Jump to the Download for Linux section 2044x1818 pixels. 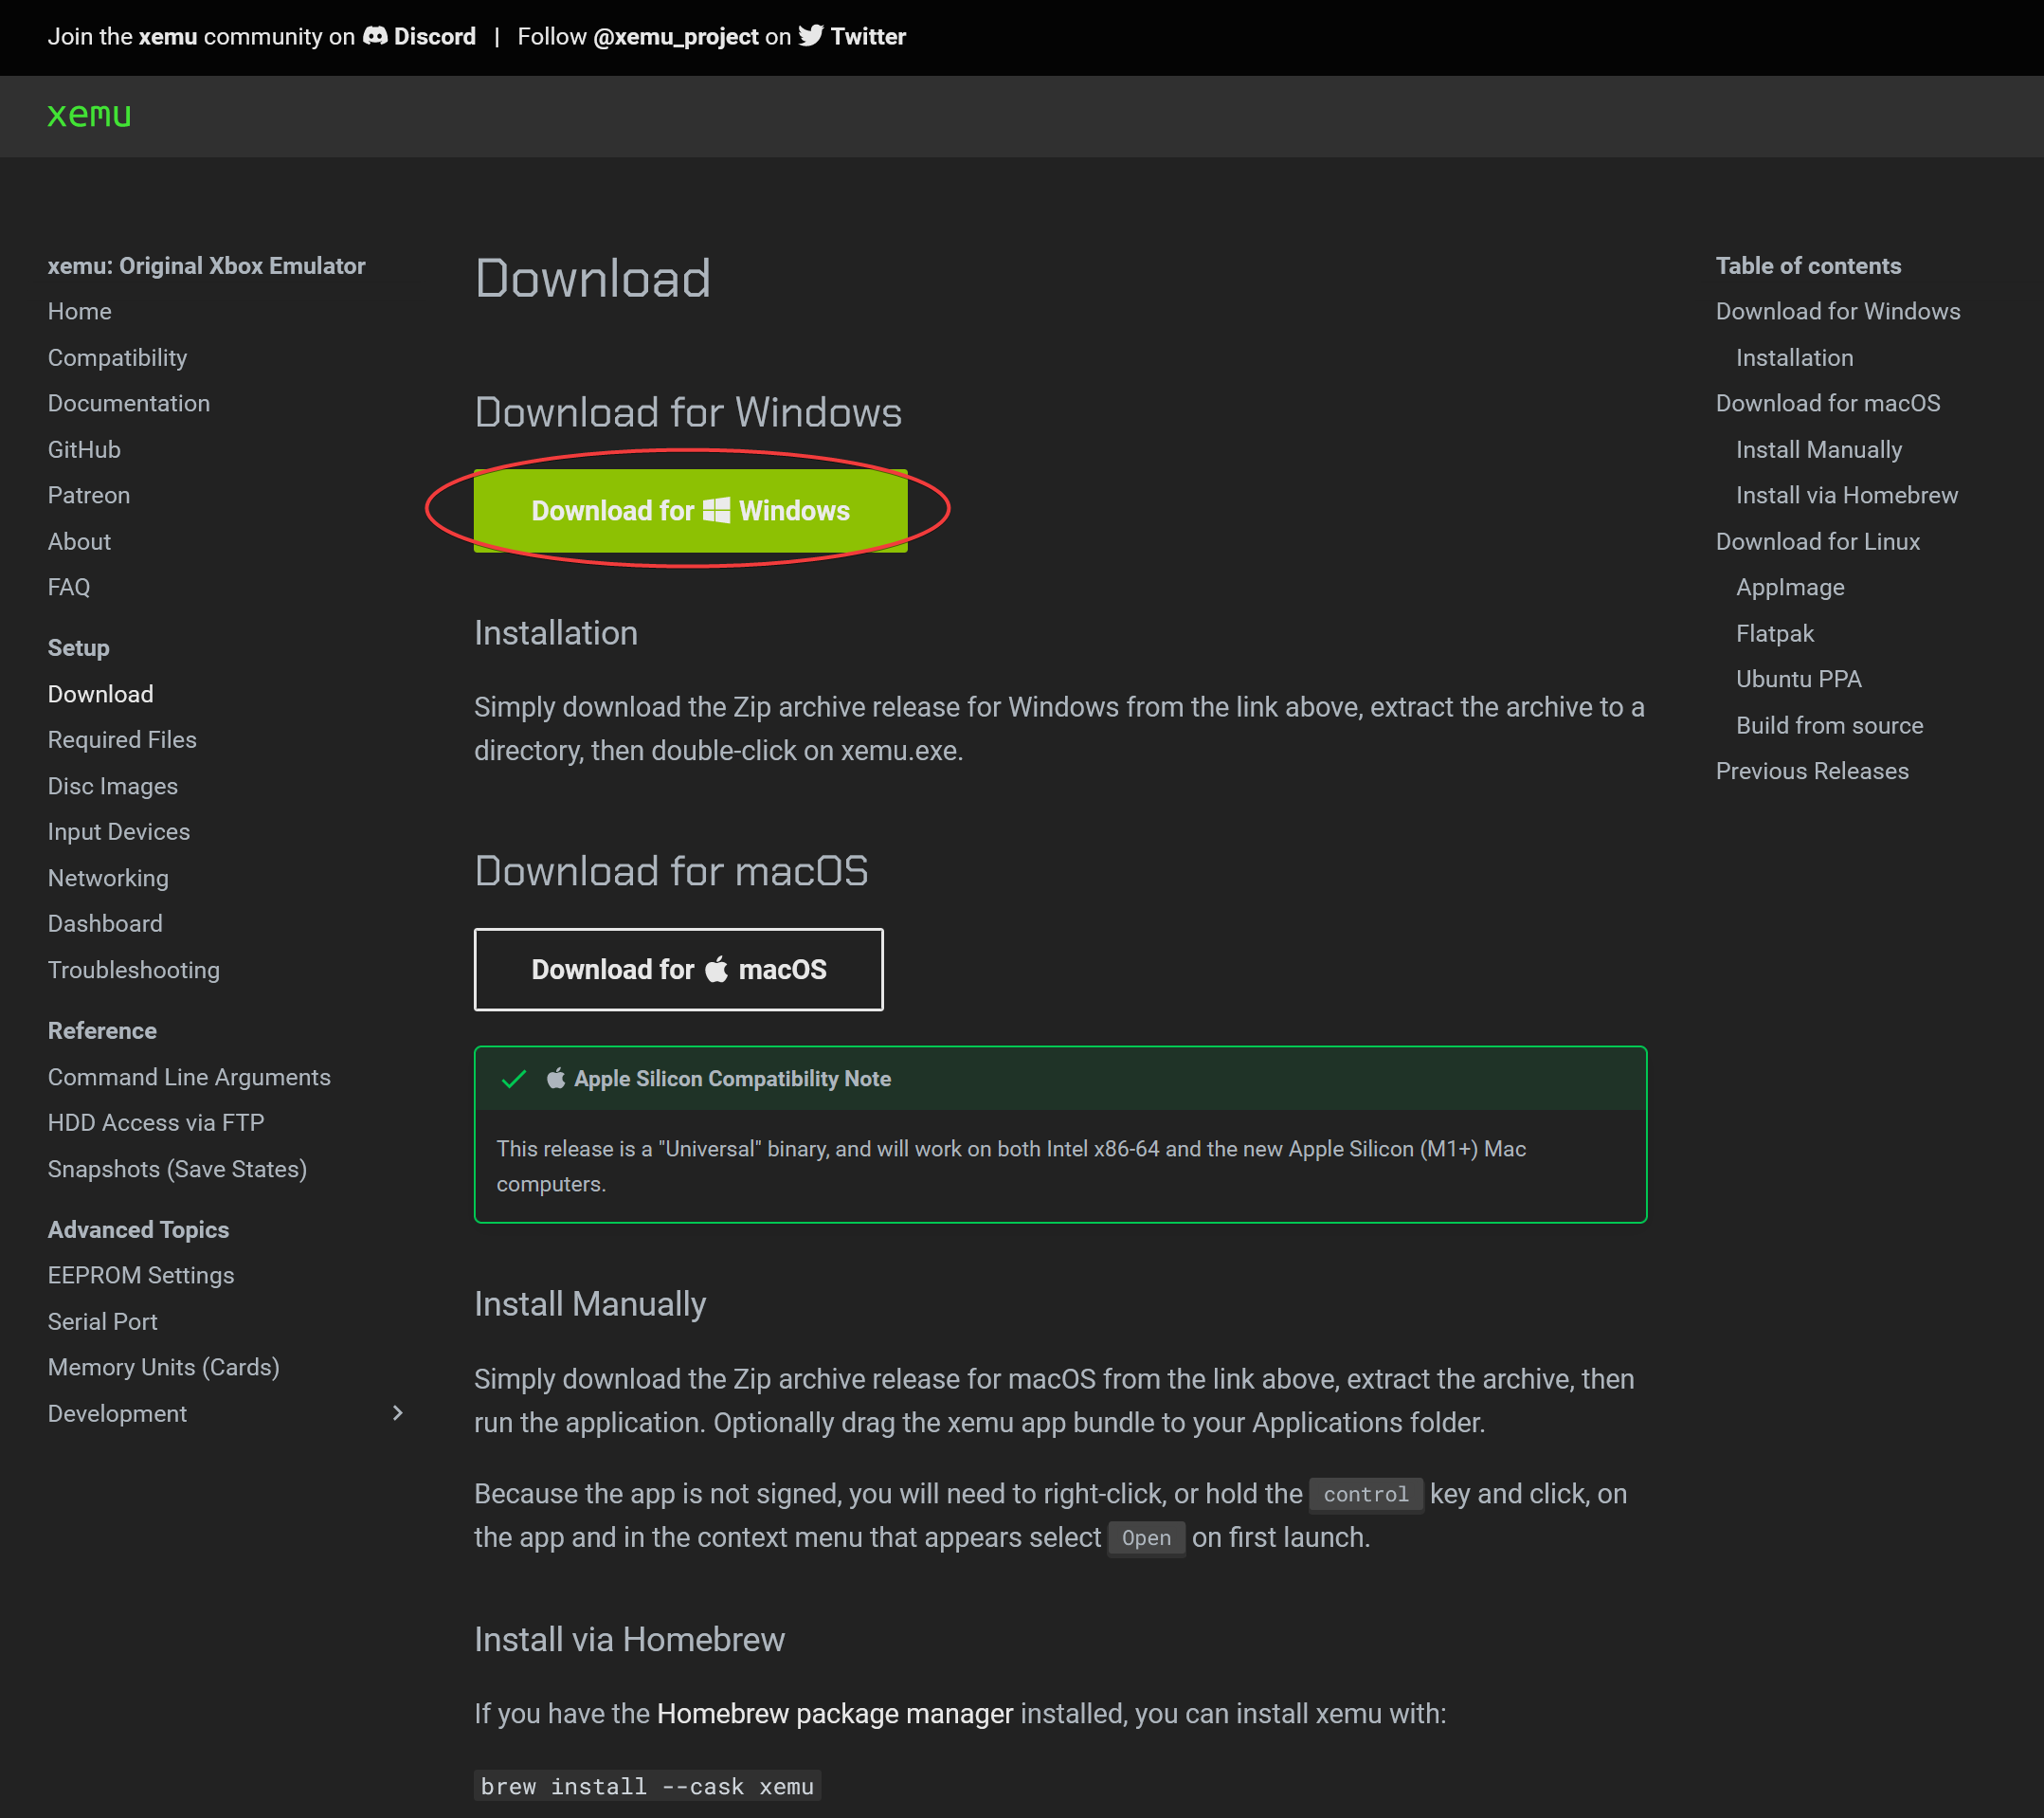click(1818, 542)
